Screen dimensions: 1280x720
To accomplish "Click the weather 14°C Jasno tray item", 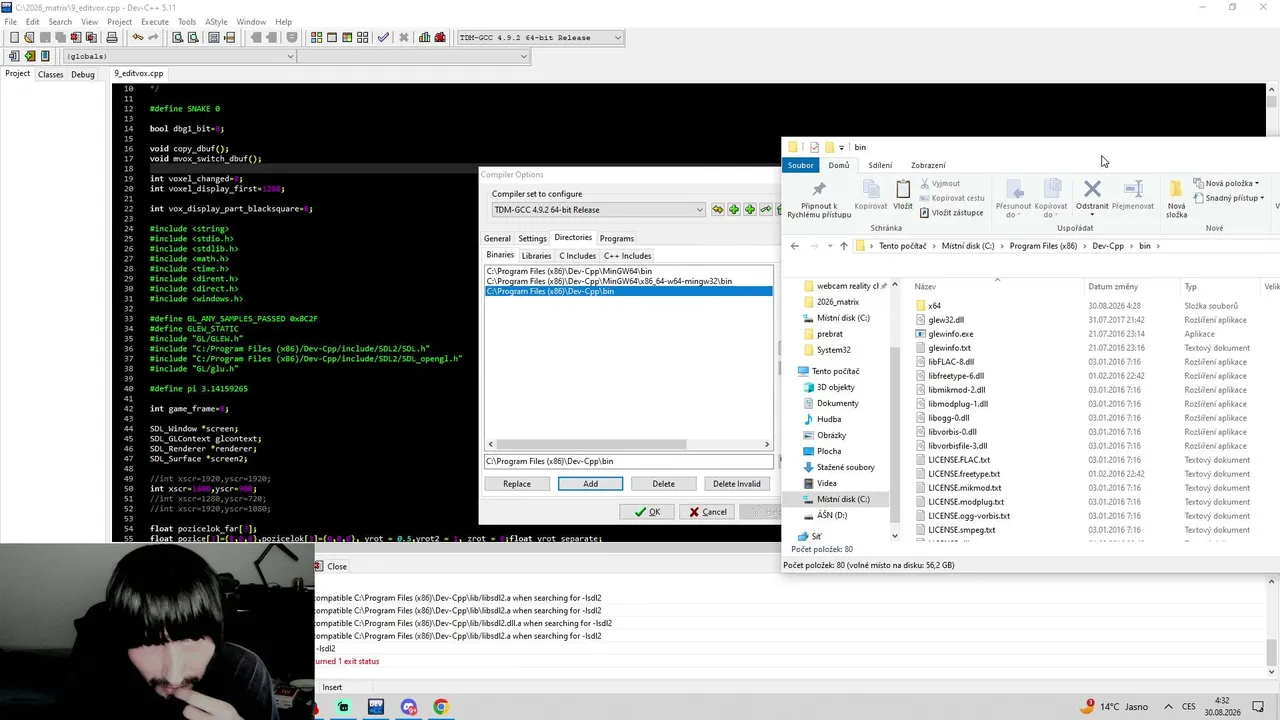I will pyautogui.click(x=1115, y=707).
